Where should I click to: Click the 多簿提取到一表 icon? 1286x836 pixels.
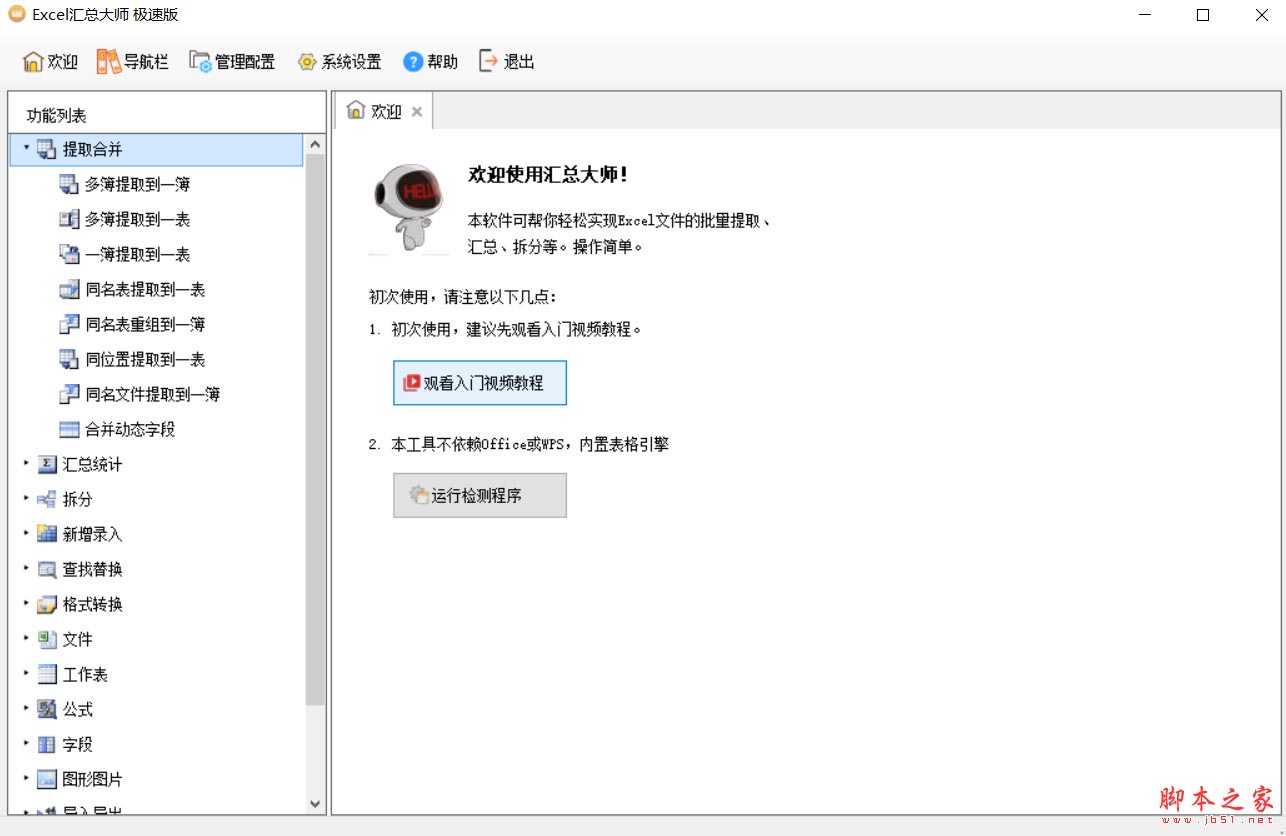click(x=69, y=219)
